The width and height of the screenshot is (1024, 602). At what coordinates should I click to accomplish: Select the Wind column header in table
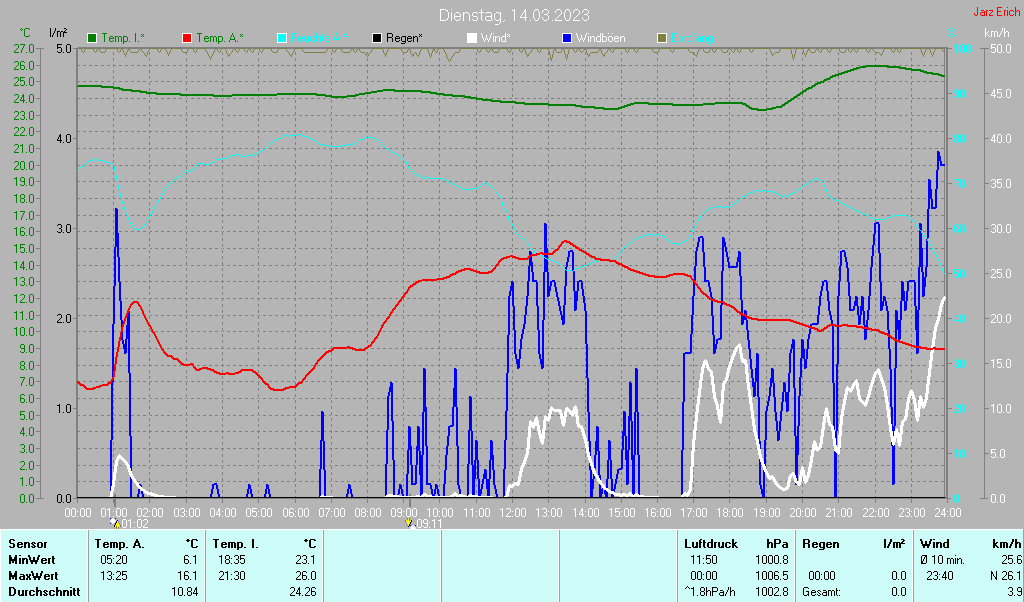click(934, 544)
